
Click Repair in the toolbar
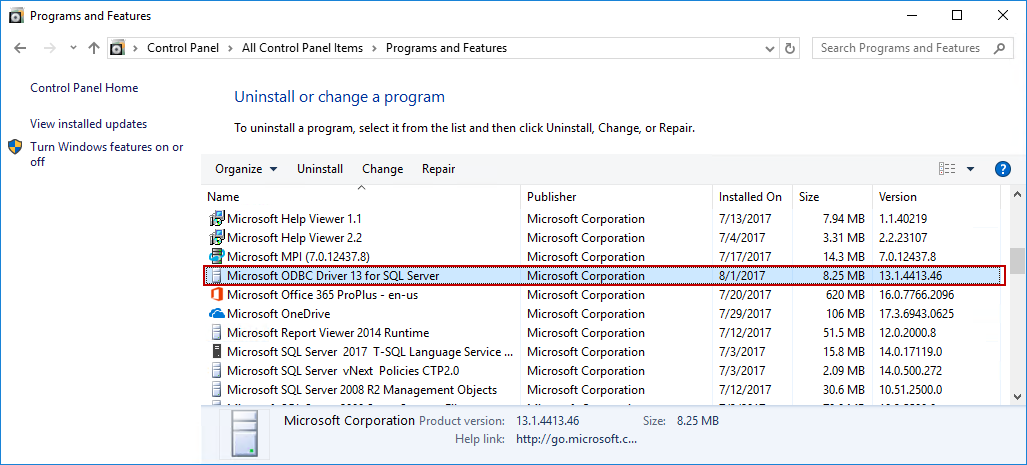pos(438,169)
